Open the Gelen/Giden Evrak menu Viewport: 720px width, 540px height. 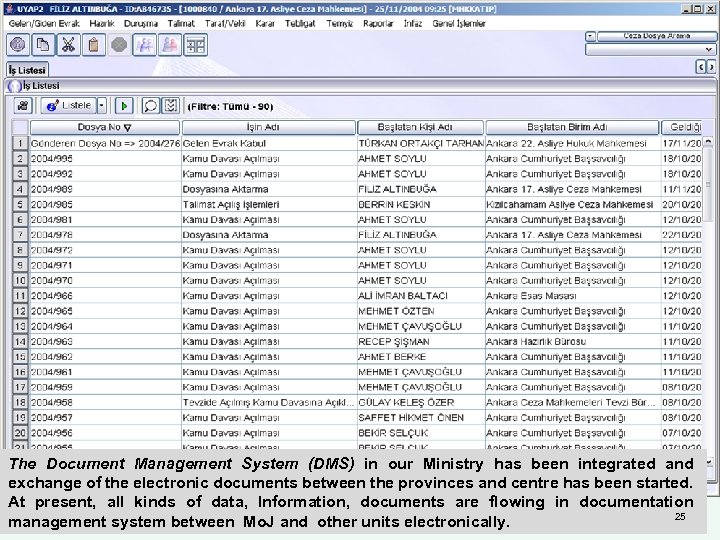(x=44, y=23)
